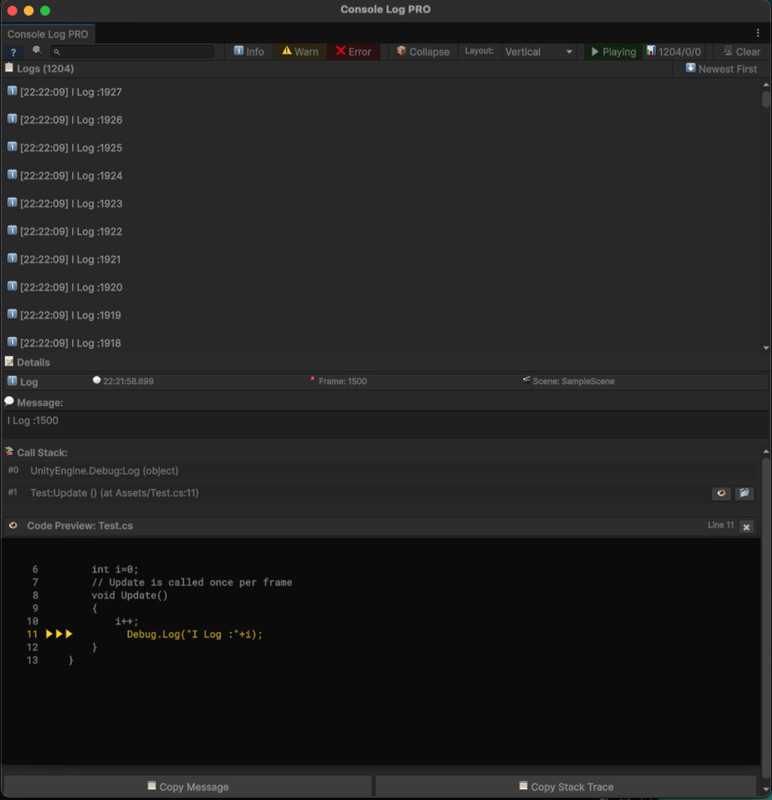Click highlighted Debug.Log code line 11
The image size is (772, 800).
194,635
